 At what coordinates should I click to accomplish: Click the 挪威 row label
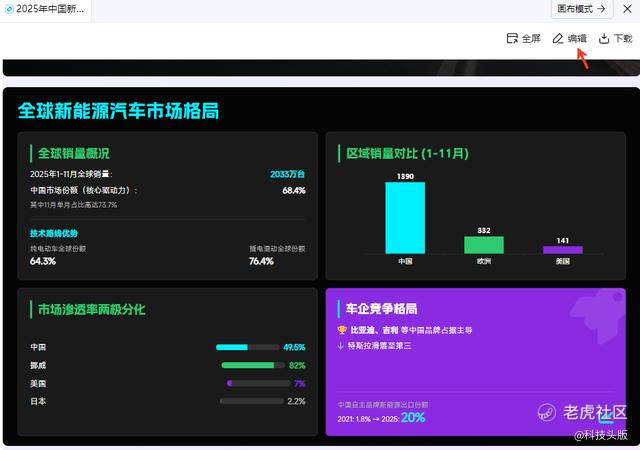coord(38,365)
